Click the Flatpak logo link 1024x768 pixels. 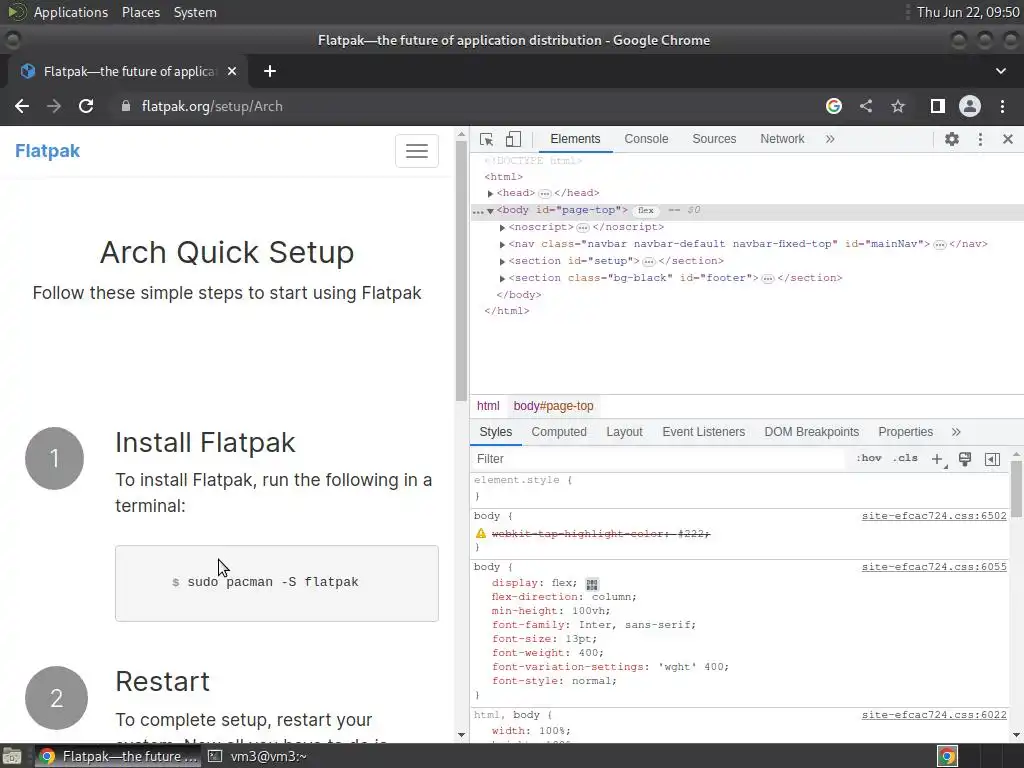point(47,151)
